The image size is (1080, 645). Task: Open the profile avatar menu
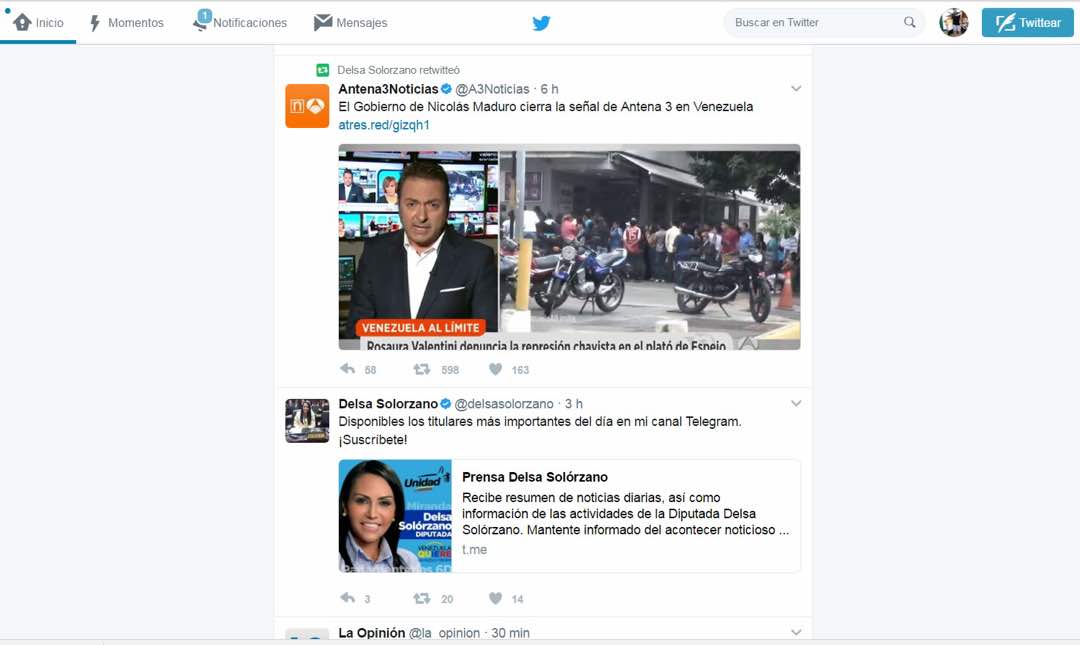[x=953, y=23]
